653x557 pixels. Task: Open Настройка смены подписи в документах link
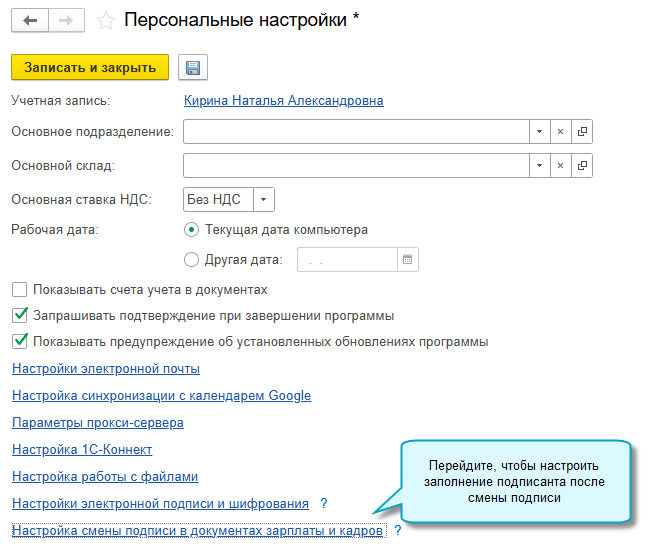[197, 531]
